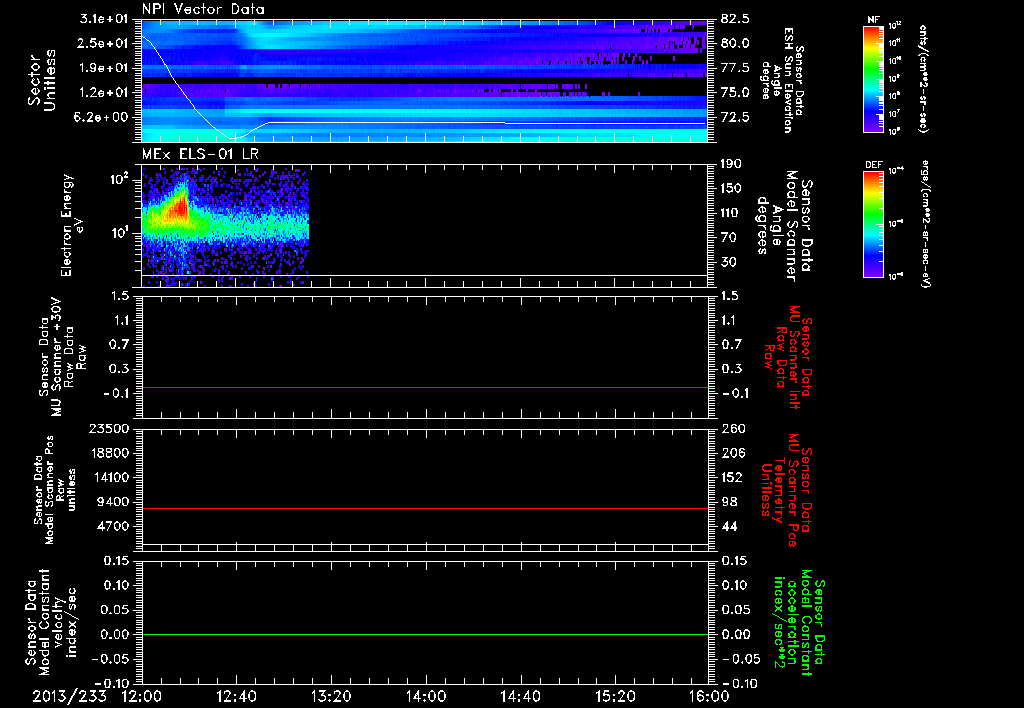
Task: Click the "44" telemetry tick label
Action: [x=729, y=526]
